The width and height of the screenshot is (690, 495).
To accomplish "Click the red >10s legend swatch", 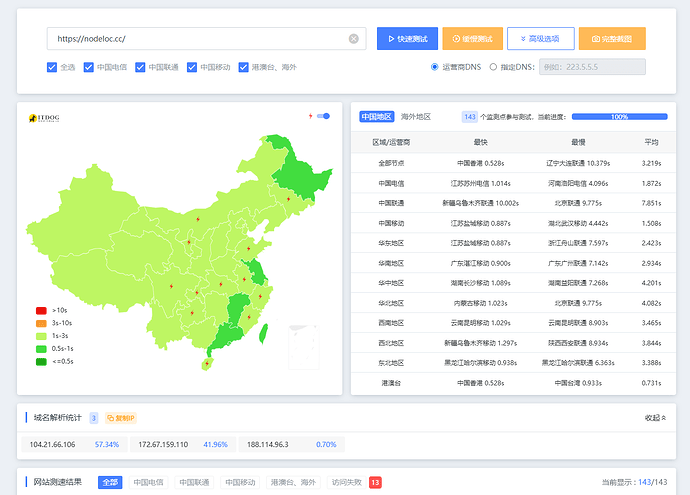I will 41,311.
